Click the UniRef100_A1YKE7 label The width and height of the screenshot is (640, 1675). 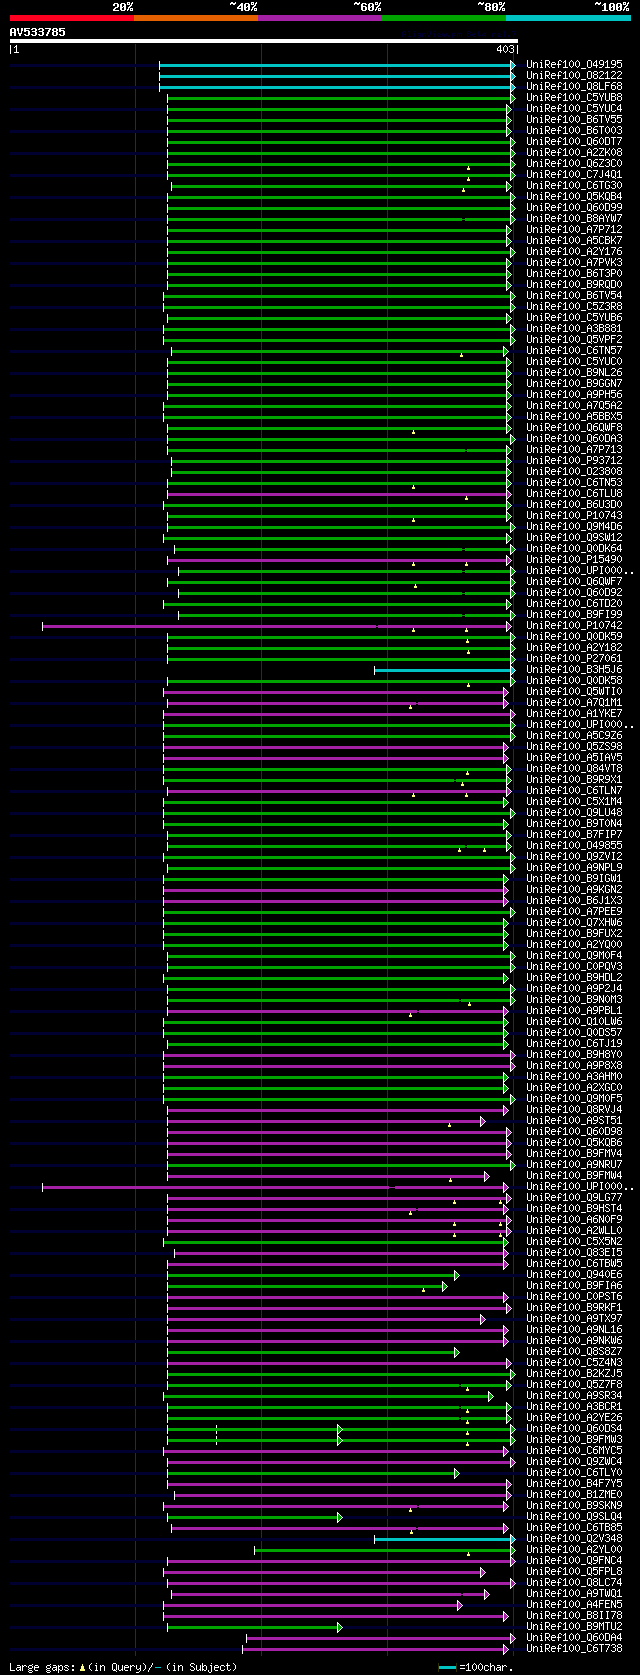pyautogui.click(x=574, y=713)
